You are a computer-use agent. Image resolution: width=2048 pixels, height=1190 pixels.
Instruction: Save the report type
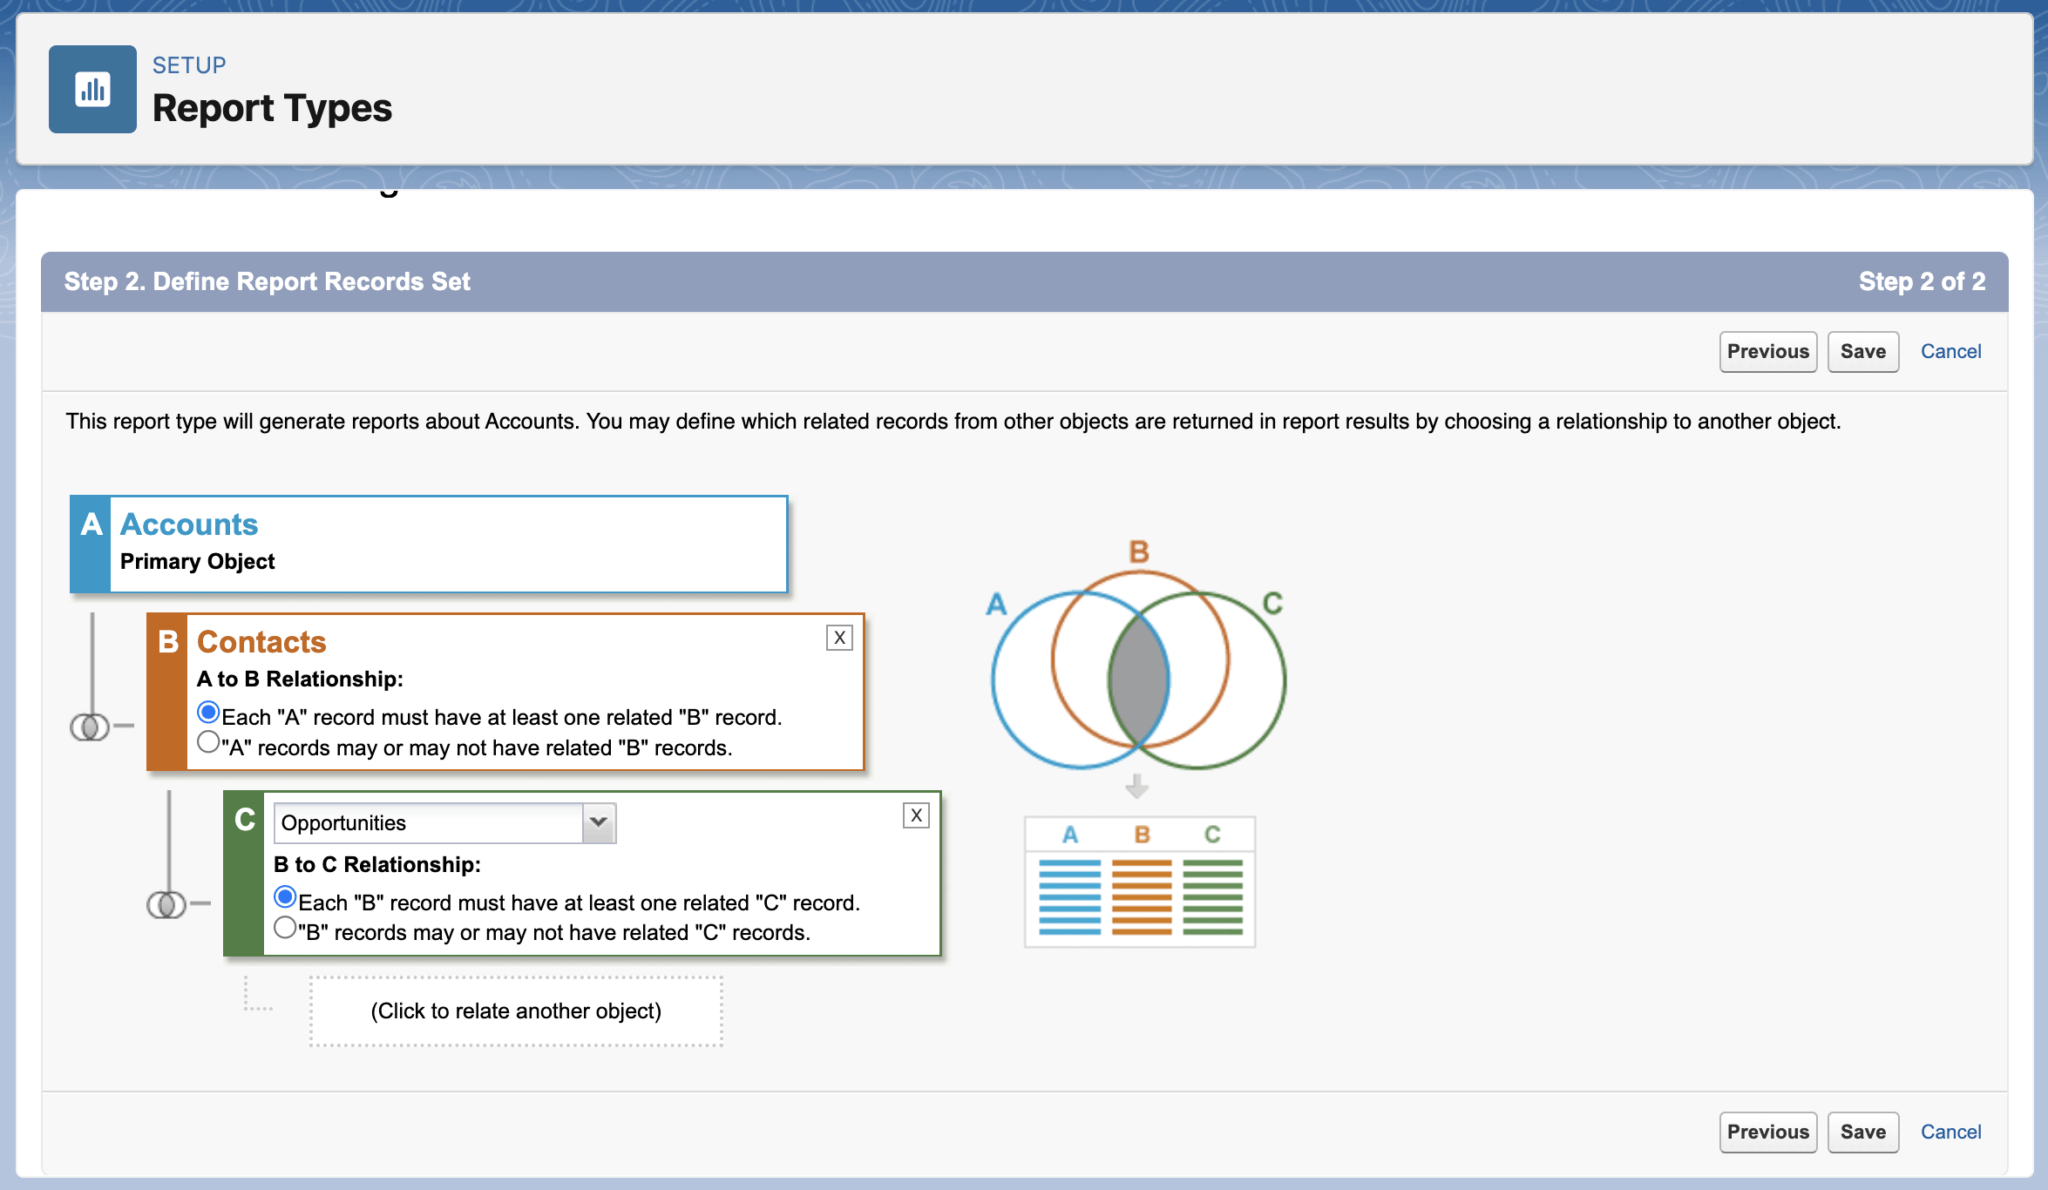pos(1862,351)
